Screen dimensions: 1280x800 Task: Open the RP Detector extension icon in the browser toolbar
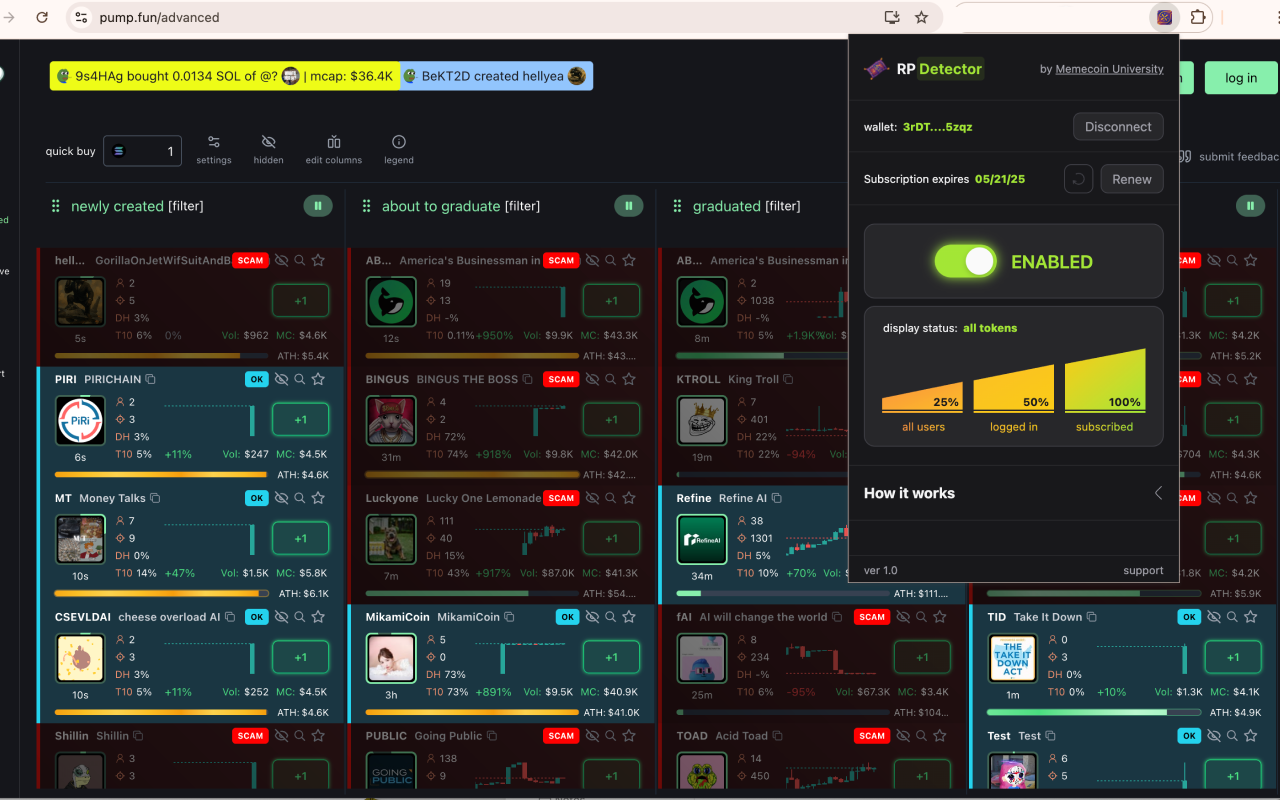point(1164,17)
